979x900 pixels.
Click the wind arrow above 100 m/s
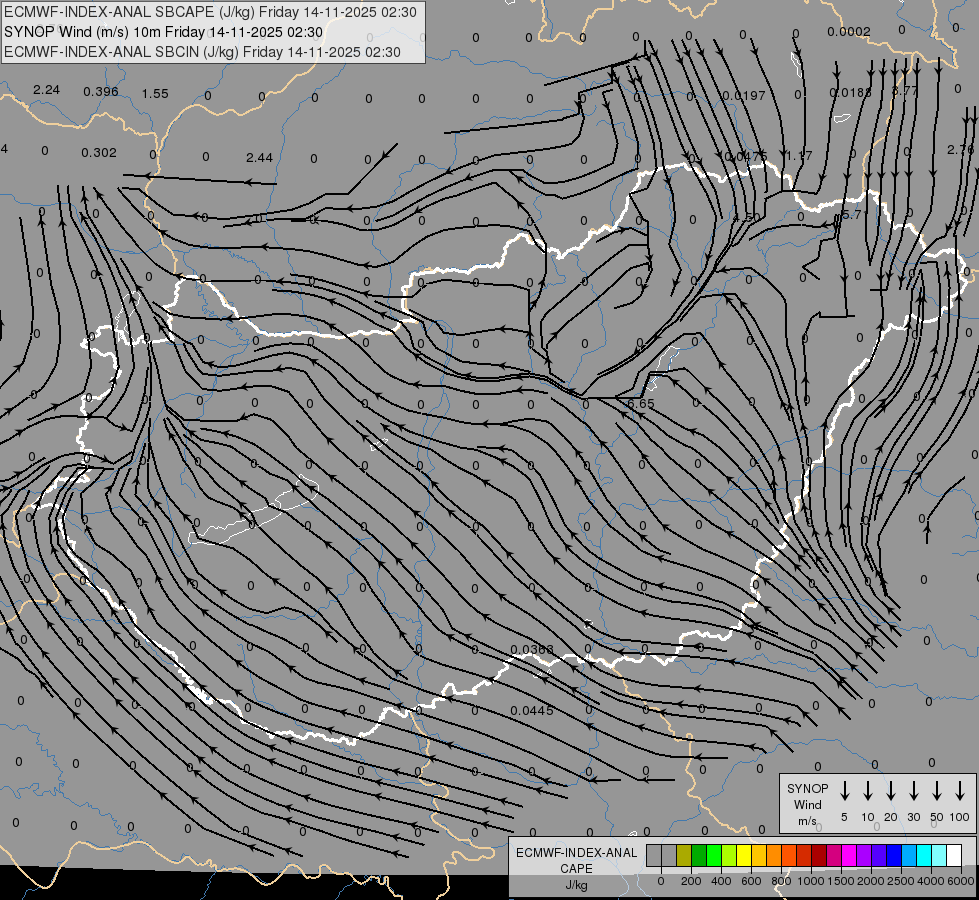tap(960, 791)
